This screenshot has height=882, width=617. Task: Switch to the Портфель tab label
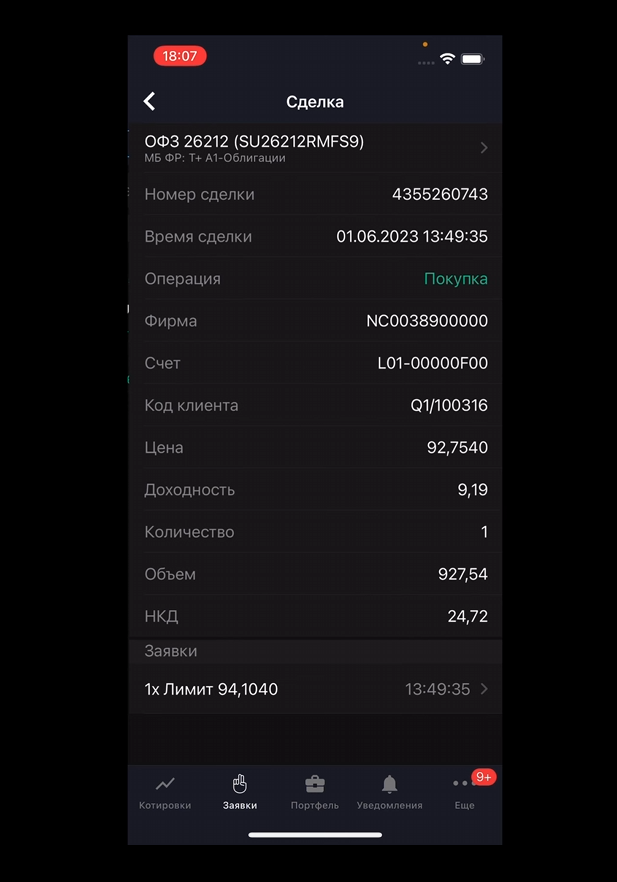pyautogui.click(x=315, y=805)
